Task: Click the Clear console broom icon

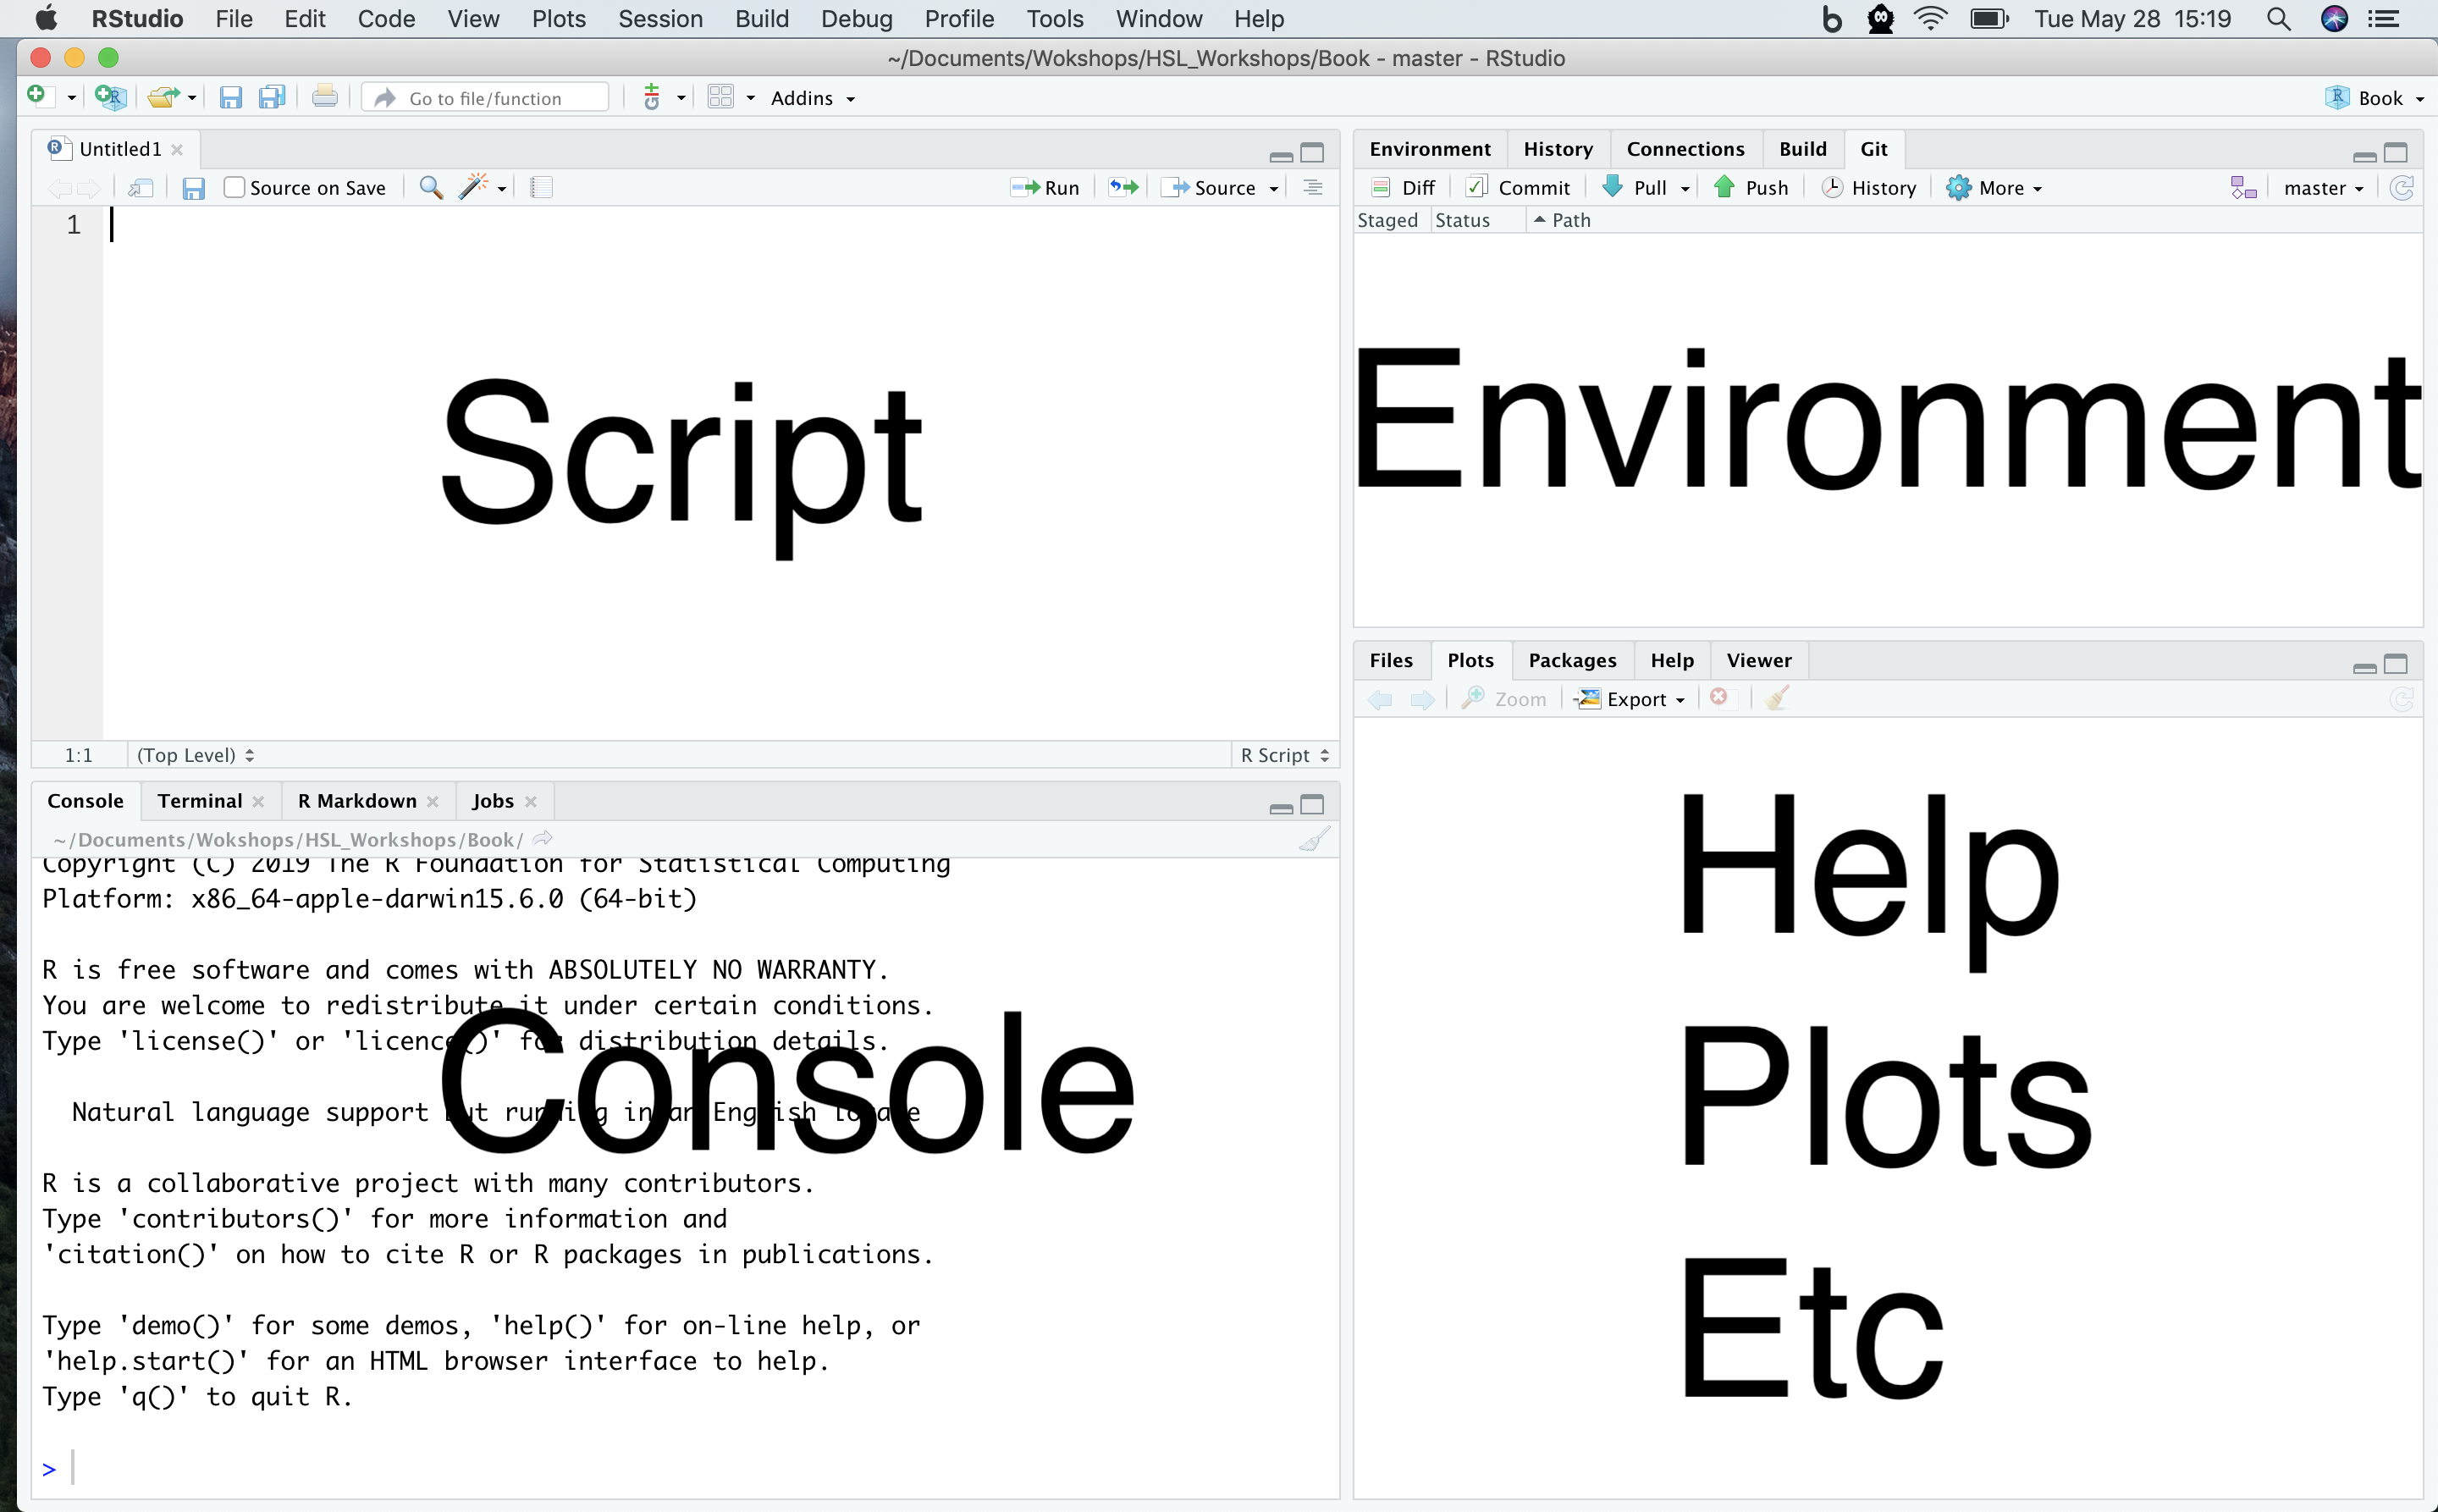Action: 1314,839
